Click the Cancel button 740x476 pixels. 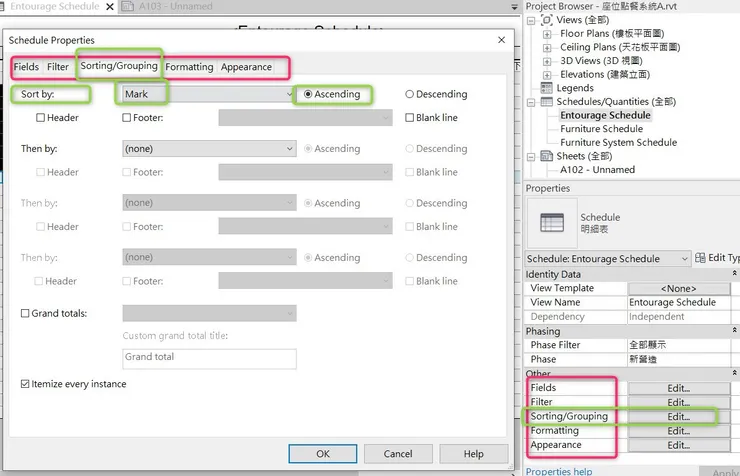[x=398, y=454]
